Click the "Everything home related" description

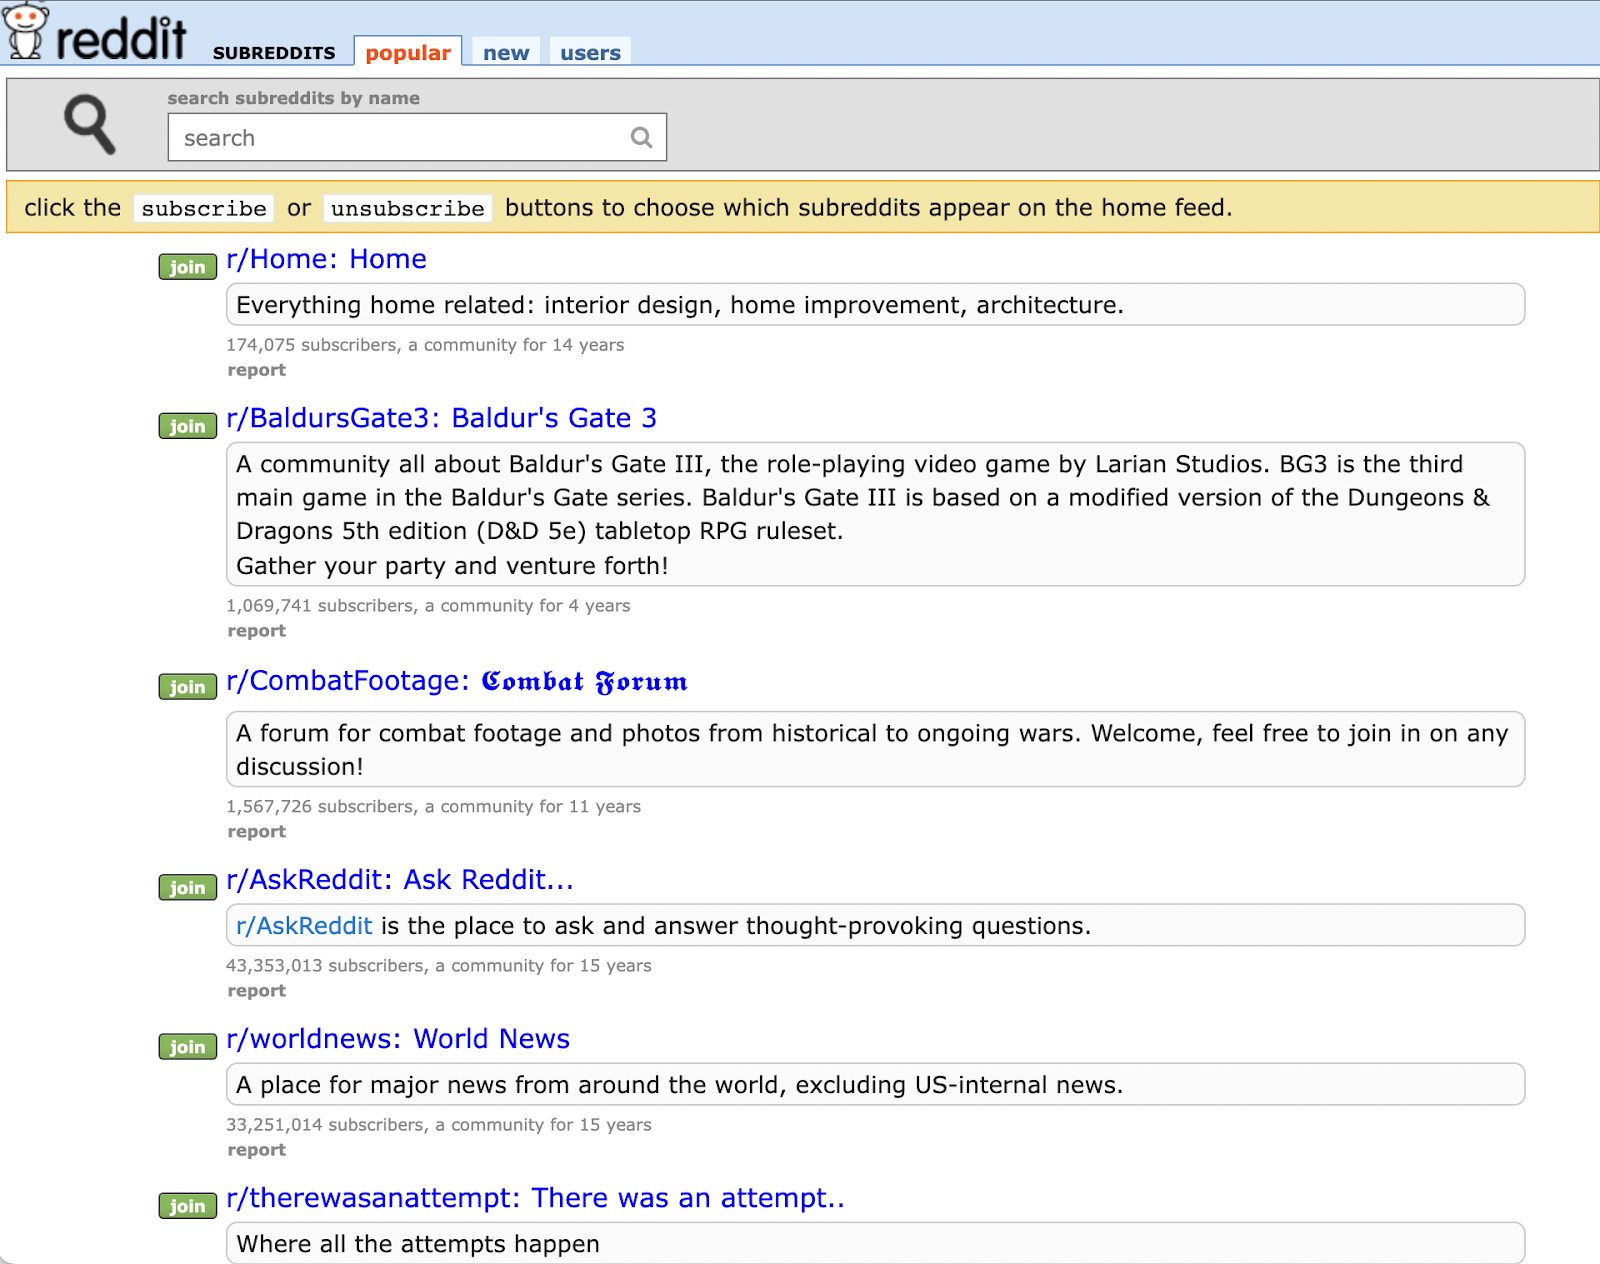coord(680,305)
